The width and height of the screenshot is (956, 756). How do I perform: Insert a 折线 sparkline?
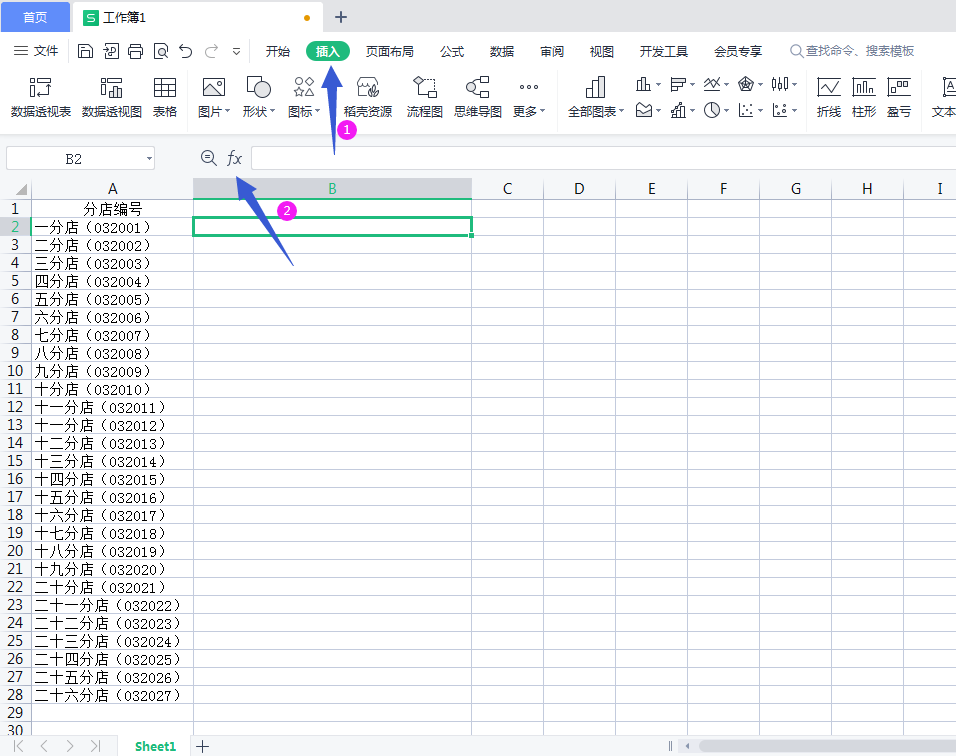829,98
